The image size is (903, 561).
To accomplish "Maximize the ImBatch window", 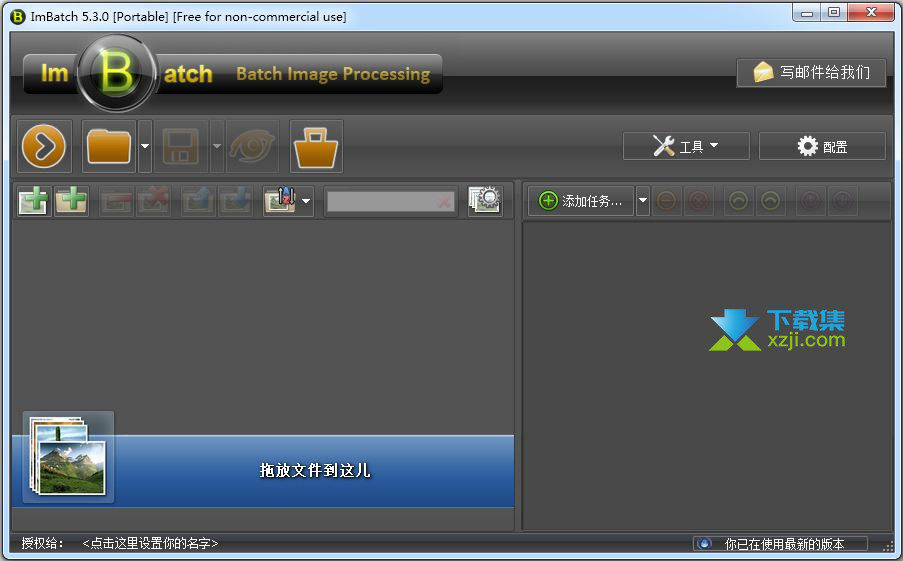I will tap(833, 13).
